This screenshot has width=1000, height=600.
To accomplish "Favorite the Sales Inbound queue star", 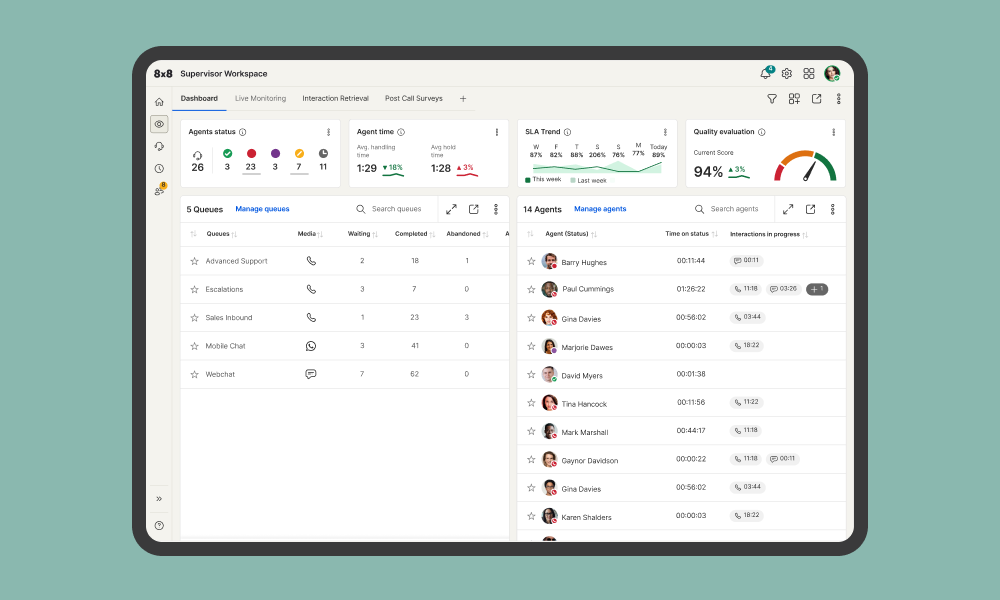I will (195, 318).
